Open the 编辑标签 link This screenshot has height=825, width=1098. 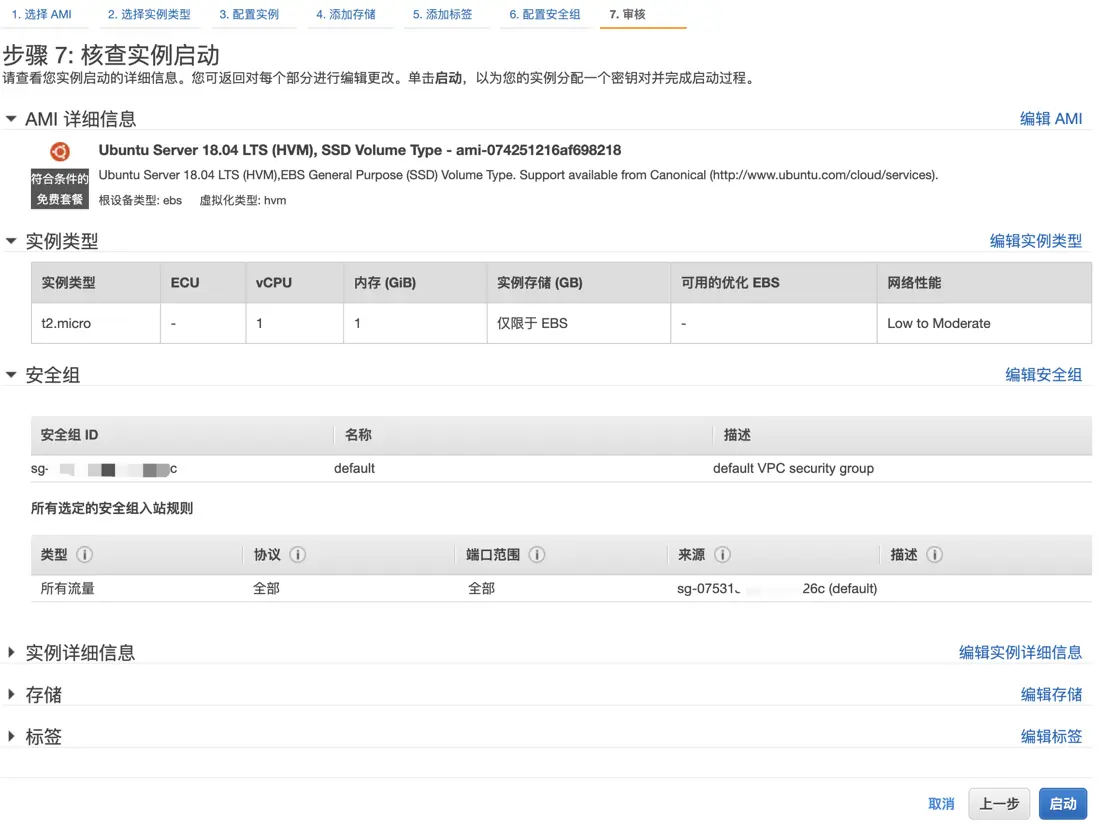tap(1051, 736)
